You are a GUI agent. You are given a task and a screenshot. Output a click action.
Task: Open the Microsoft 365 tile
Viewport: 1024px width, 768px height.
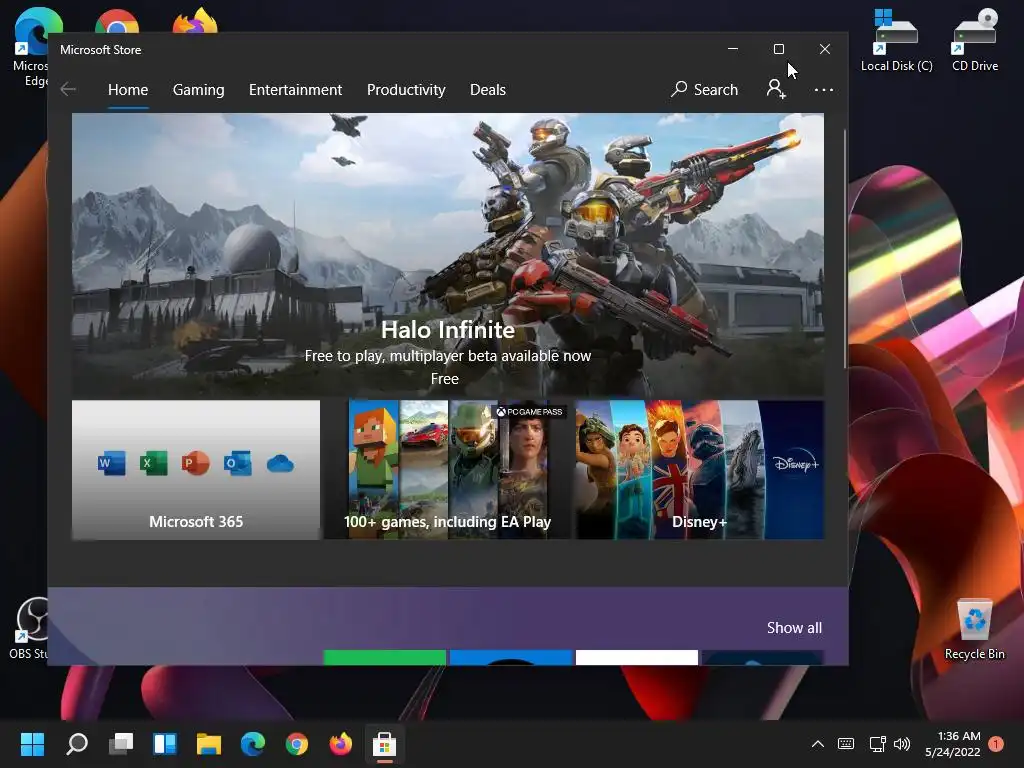tap(196, 470)
